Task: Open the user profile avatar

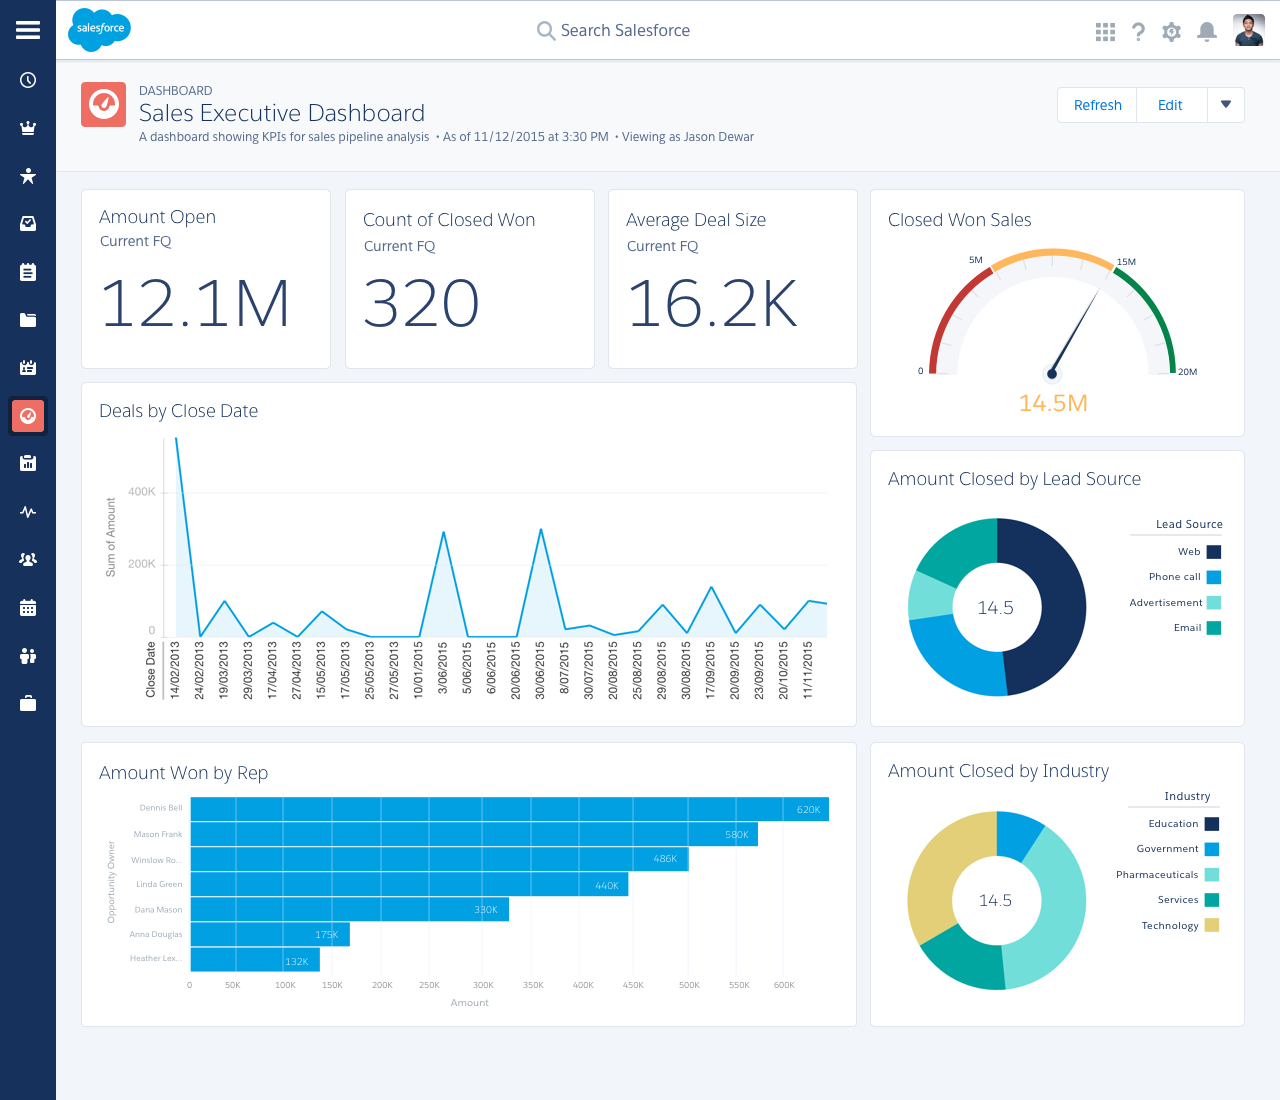Action: [1249, 31]
